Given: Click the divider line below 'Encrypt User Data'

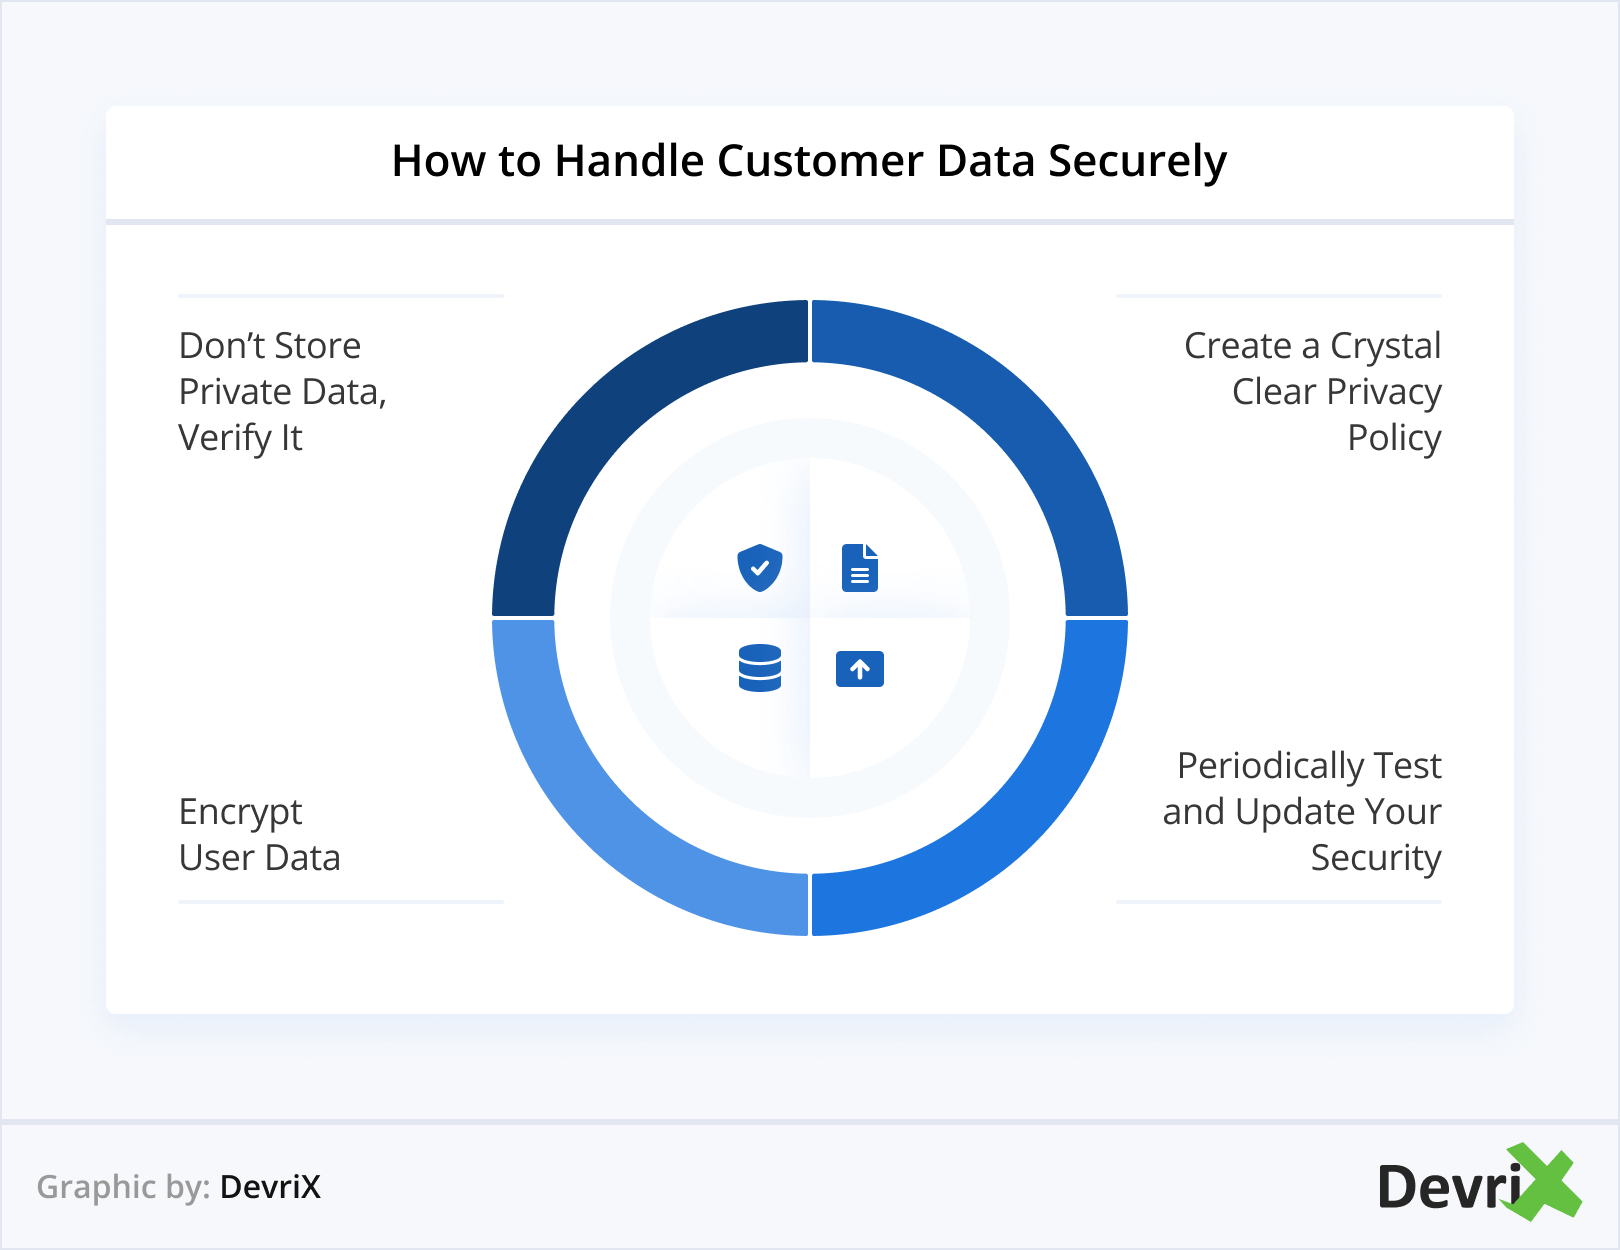Looking at the screenshot, I should coord(341,902).
